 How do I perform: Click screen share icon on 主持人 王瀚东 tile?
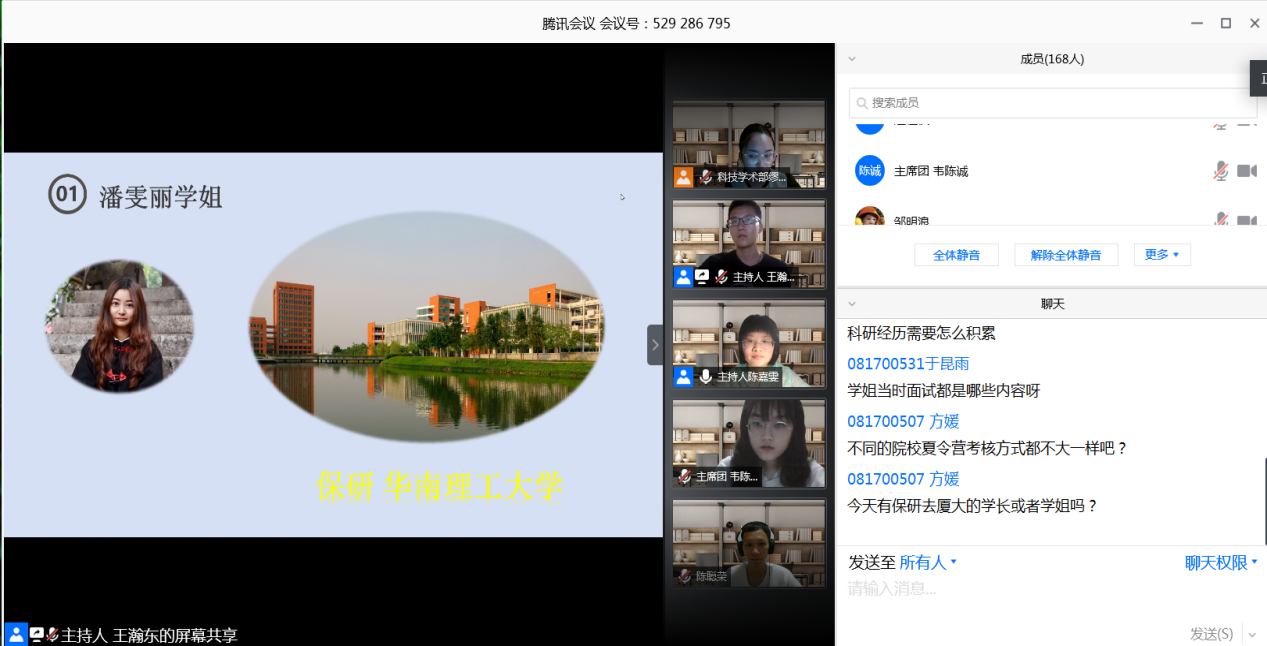point(702,277)
